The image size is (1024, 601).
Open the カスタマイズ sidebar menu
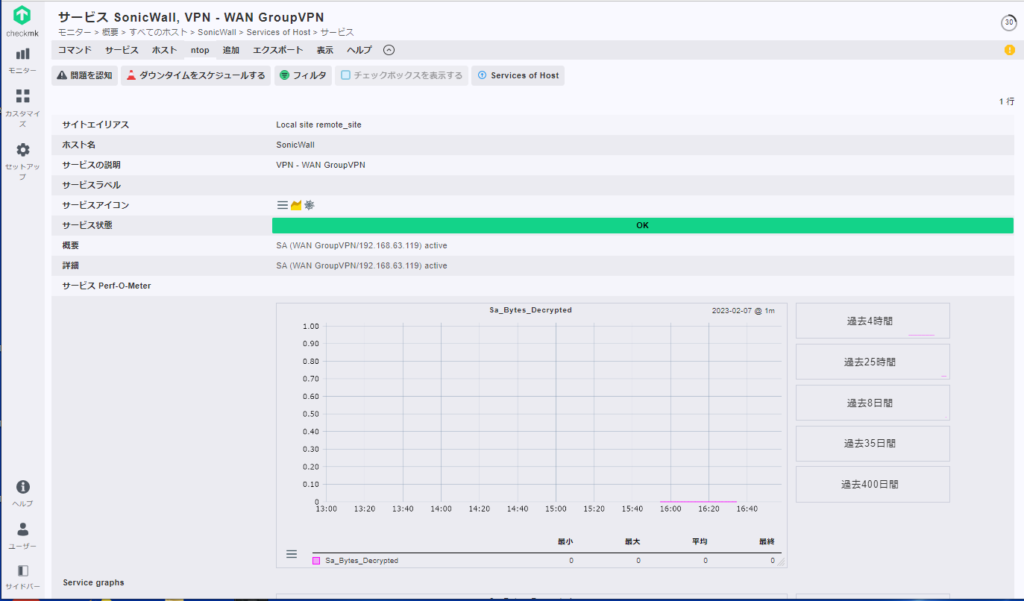22,107
